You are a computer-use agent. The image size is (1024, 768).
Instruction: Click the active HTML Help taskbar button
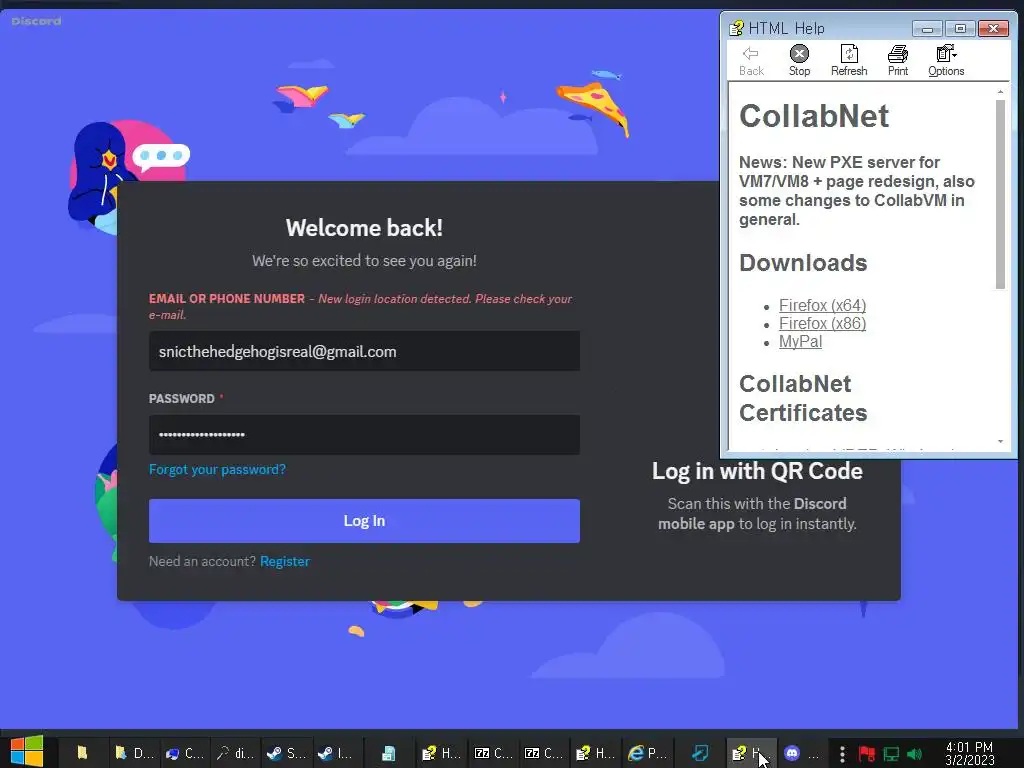(751, 753)
